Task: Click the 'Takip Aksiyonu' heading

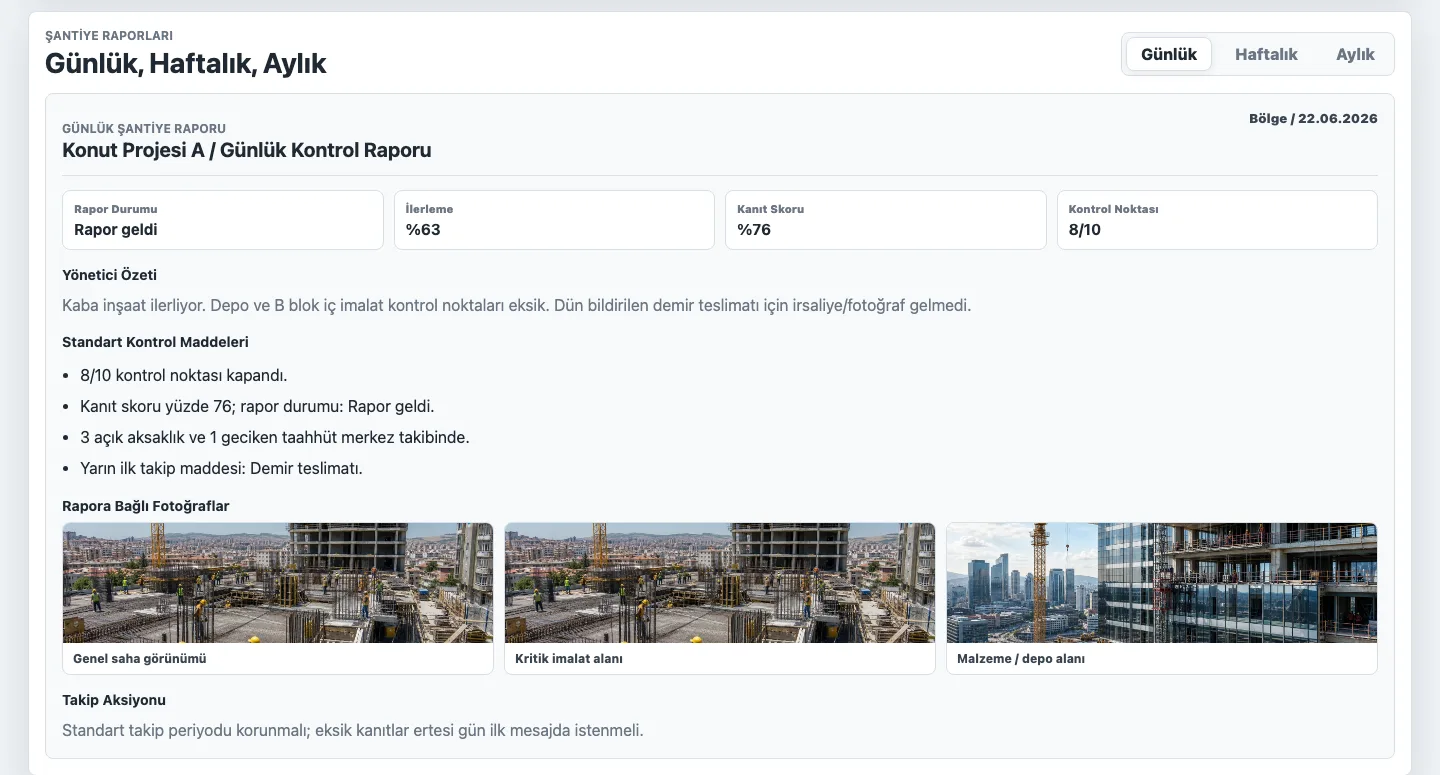Action: pyautogui.click(x=114, y=700)
